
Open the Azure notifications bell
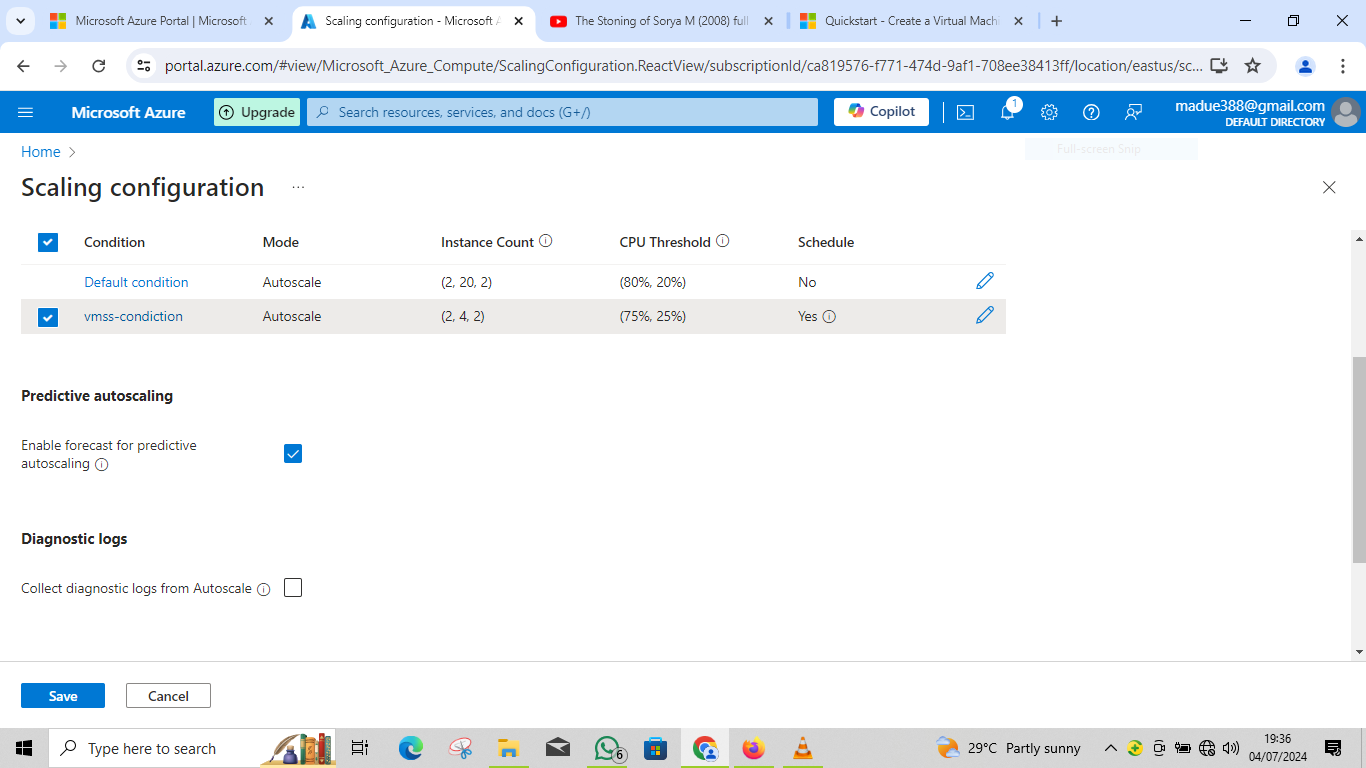point(1007,112)
